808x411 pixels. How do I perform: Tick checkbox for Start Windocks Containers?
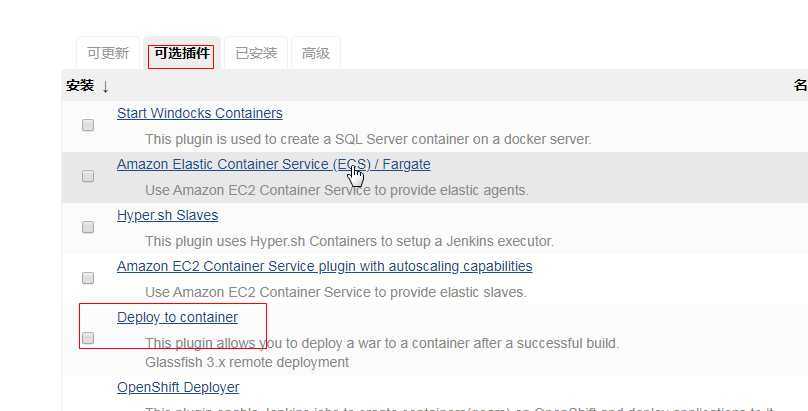tap(88, 125)
